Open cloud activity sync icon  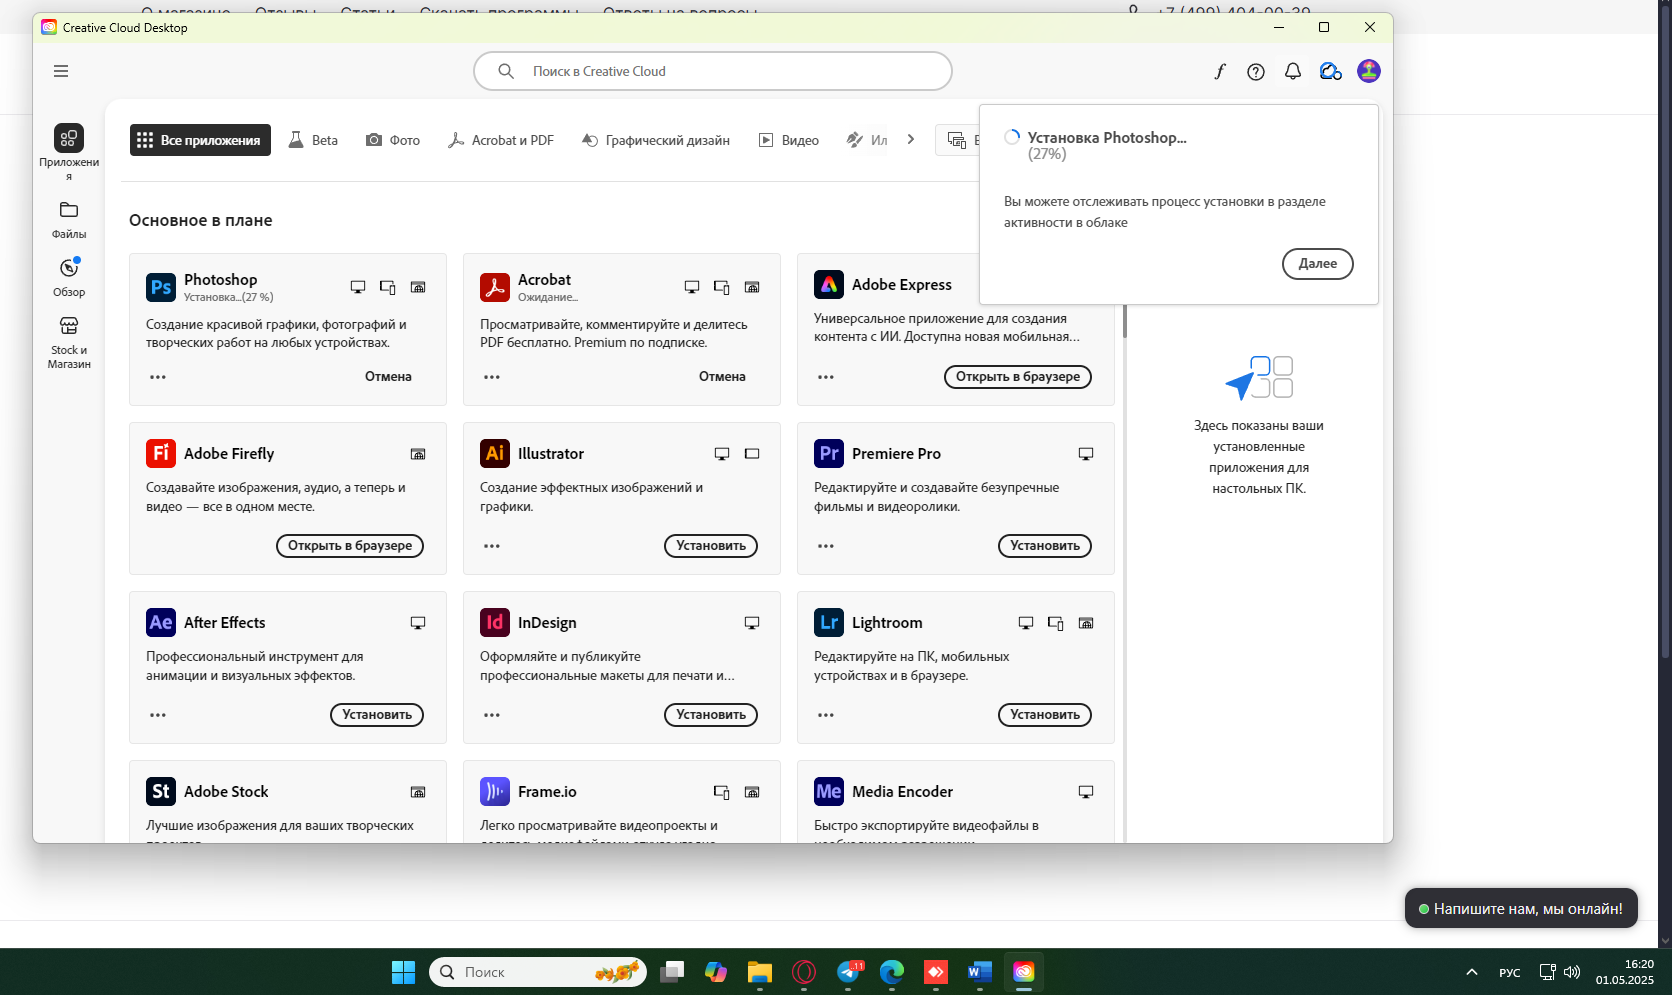point(1330,71)
